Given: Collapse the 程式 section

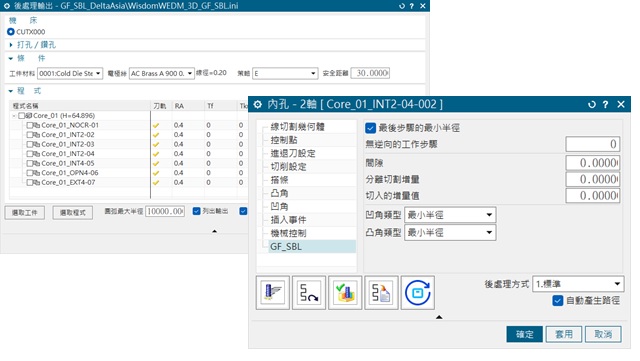Looking at the screenshot, I should 11,91.
